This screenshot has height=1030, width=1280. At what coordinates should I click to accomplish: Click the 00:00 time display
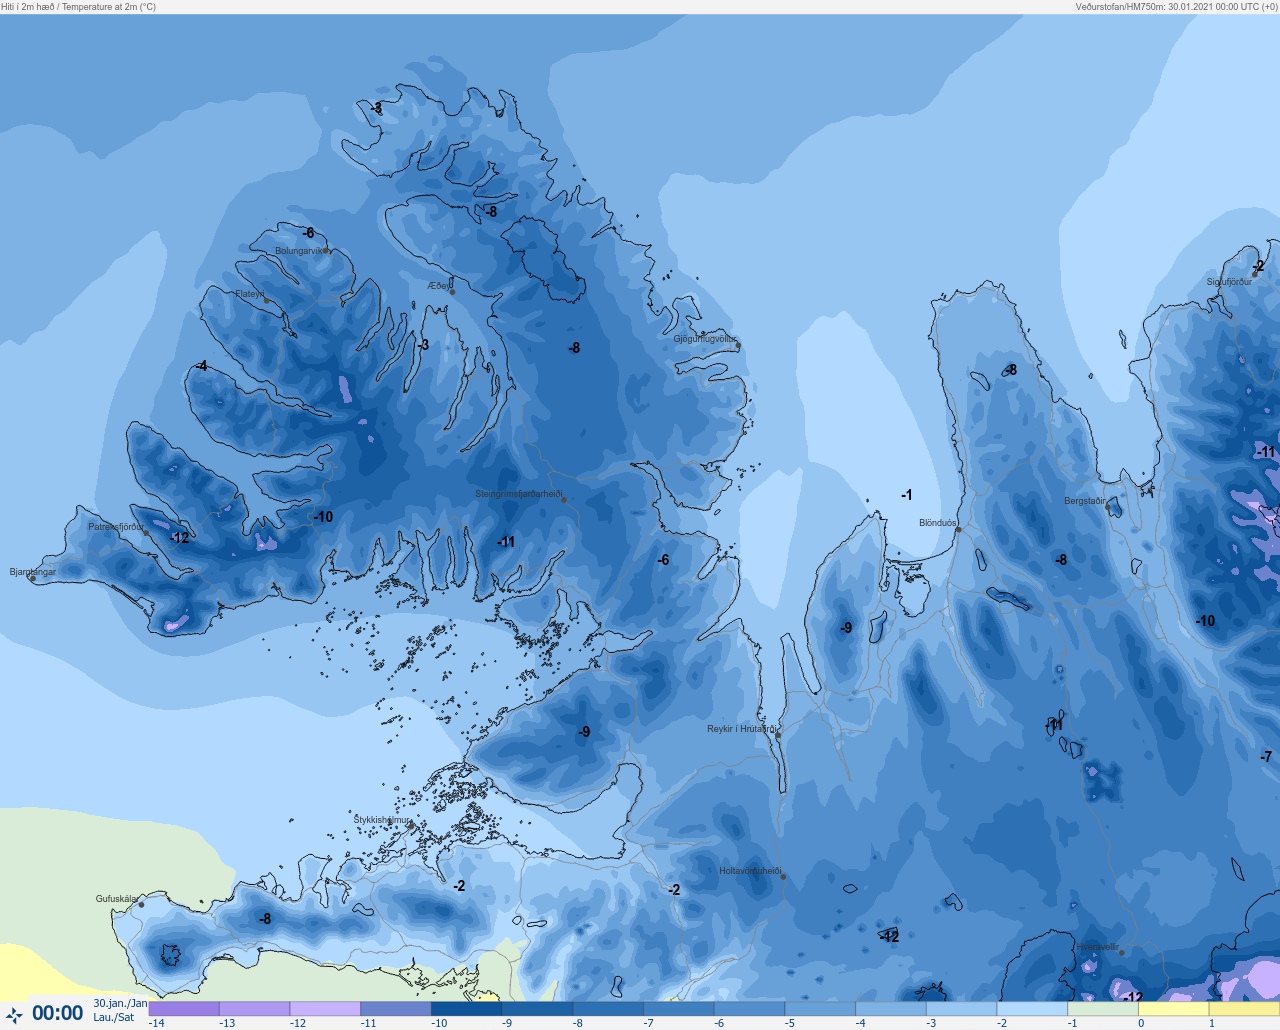point(58,1014)
